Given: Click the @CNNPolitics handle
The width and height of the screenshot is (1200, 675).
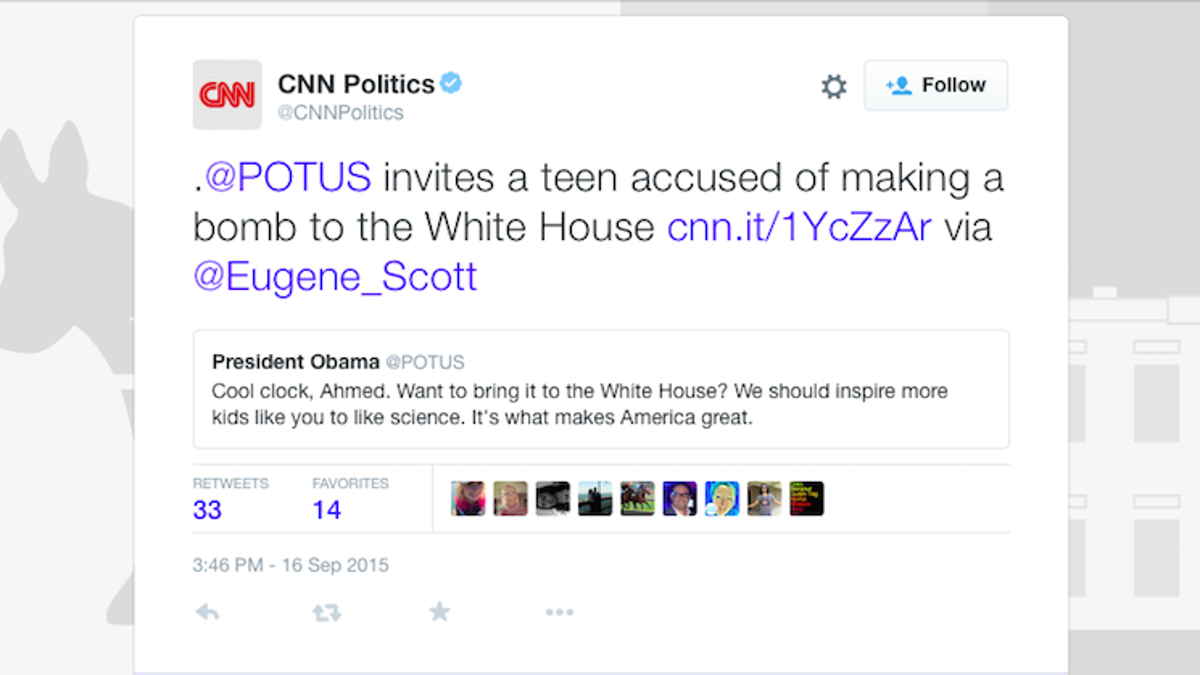Looking at the screenshot, I should pos(341,113).
